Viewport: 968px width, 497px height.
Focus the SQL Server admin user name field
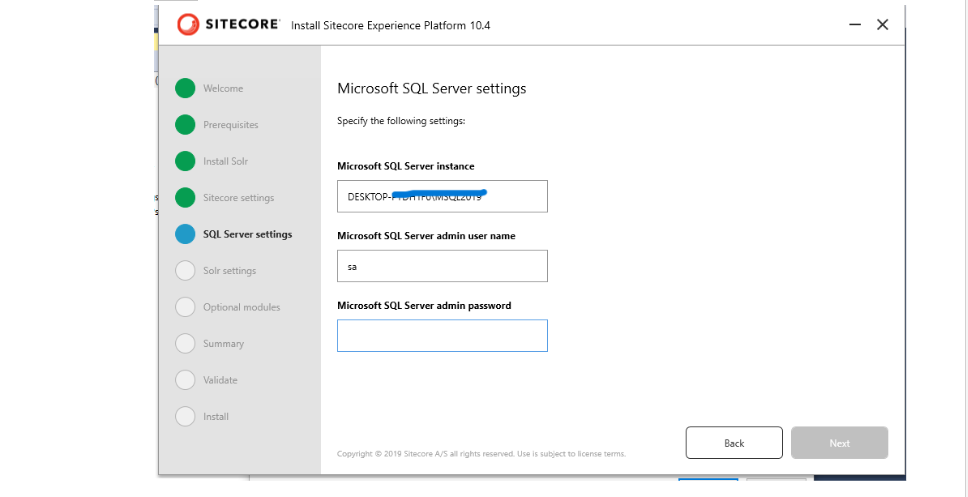pos(442,266)
